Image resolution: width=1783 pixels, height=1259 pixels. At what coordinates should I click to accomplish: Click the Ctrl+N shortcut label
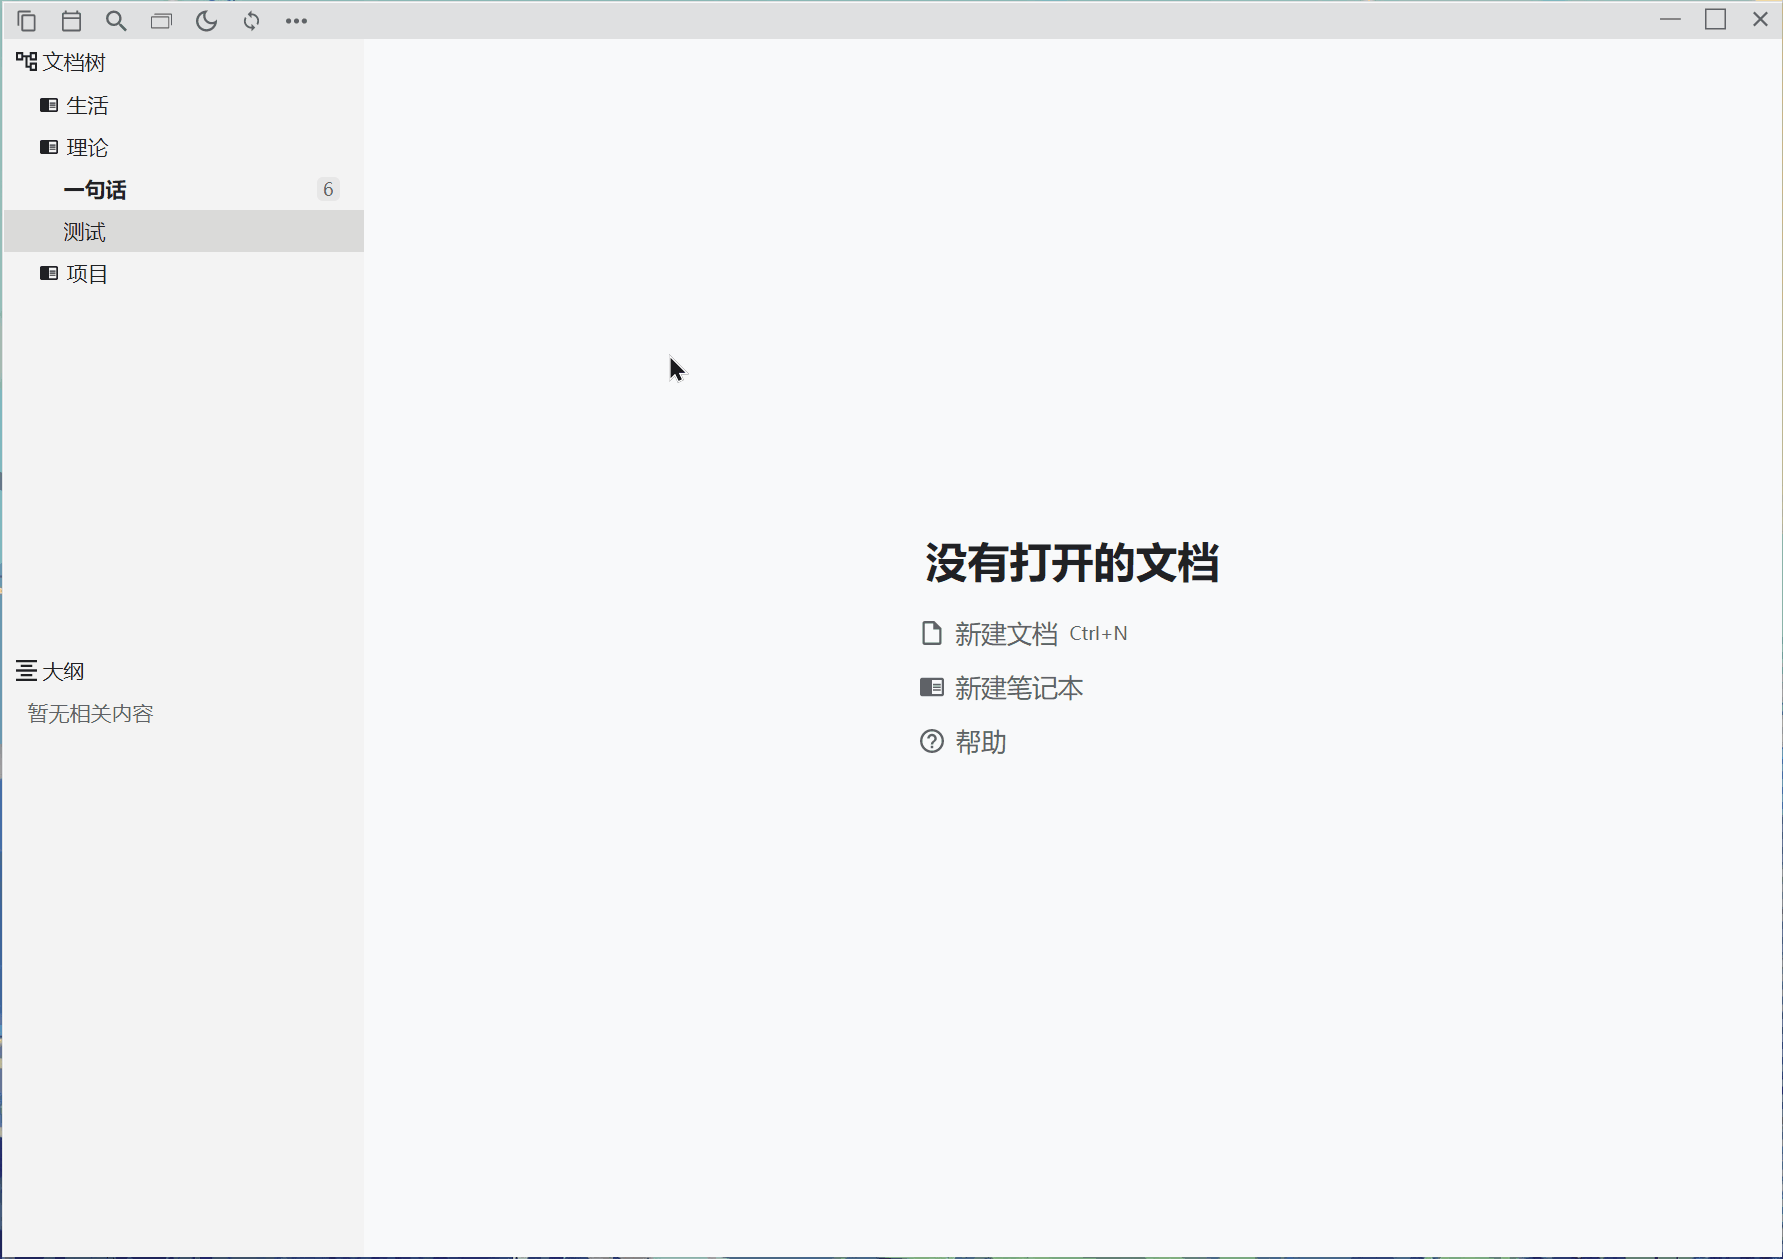(x=1098, y=634)
